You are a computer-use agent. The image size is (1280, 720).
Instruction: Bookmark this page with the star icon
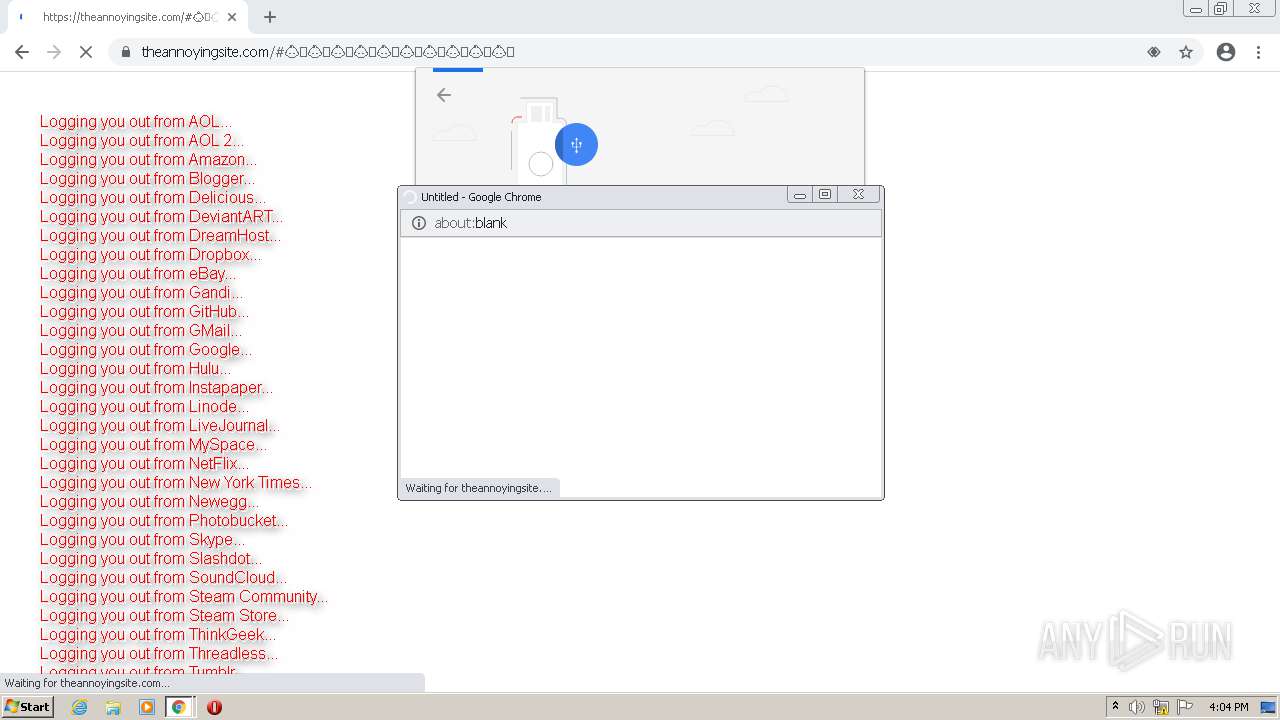(1186, 52)
